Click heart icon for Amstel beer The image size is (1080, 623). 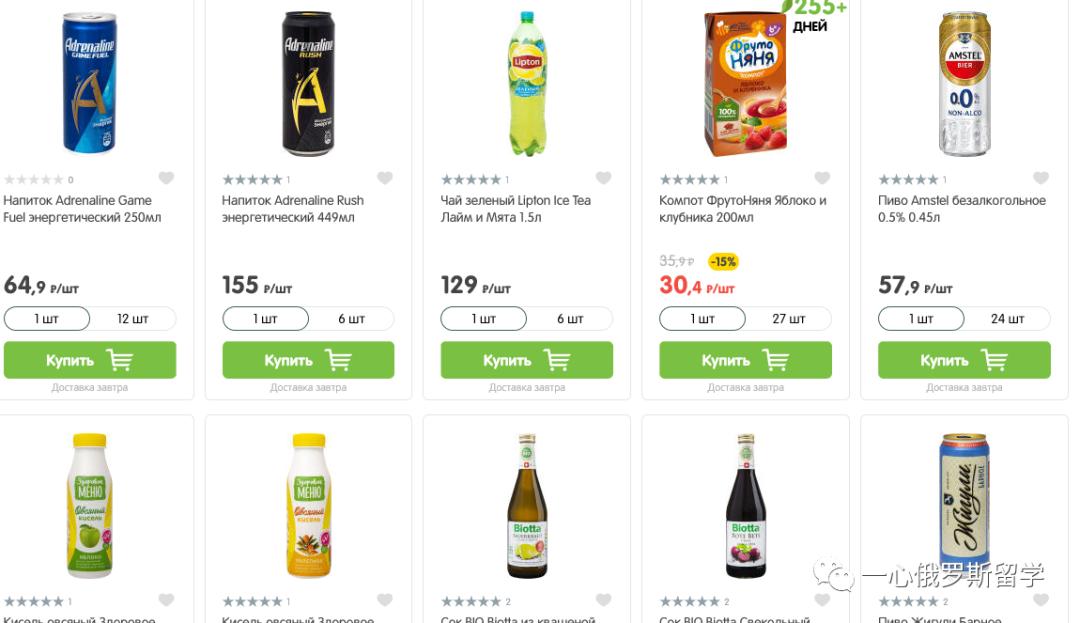[1041, 179]
